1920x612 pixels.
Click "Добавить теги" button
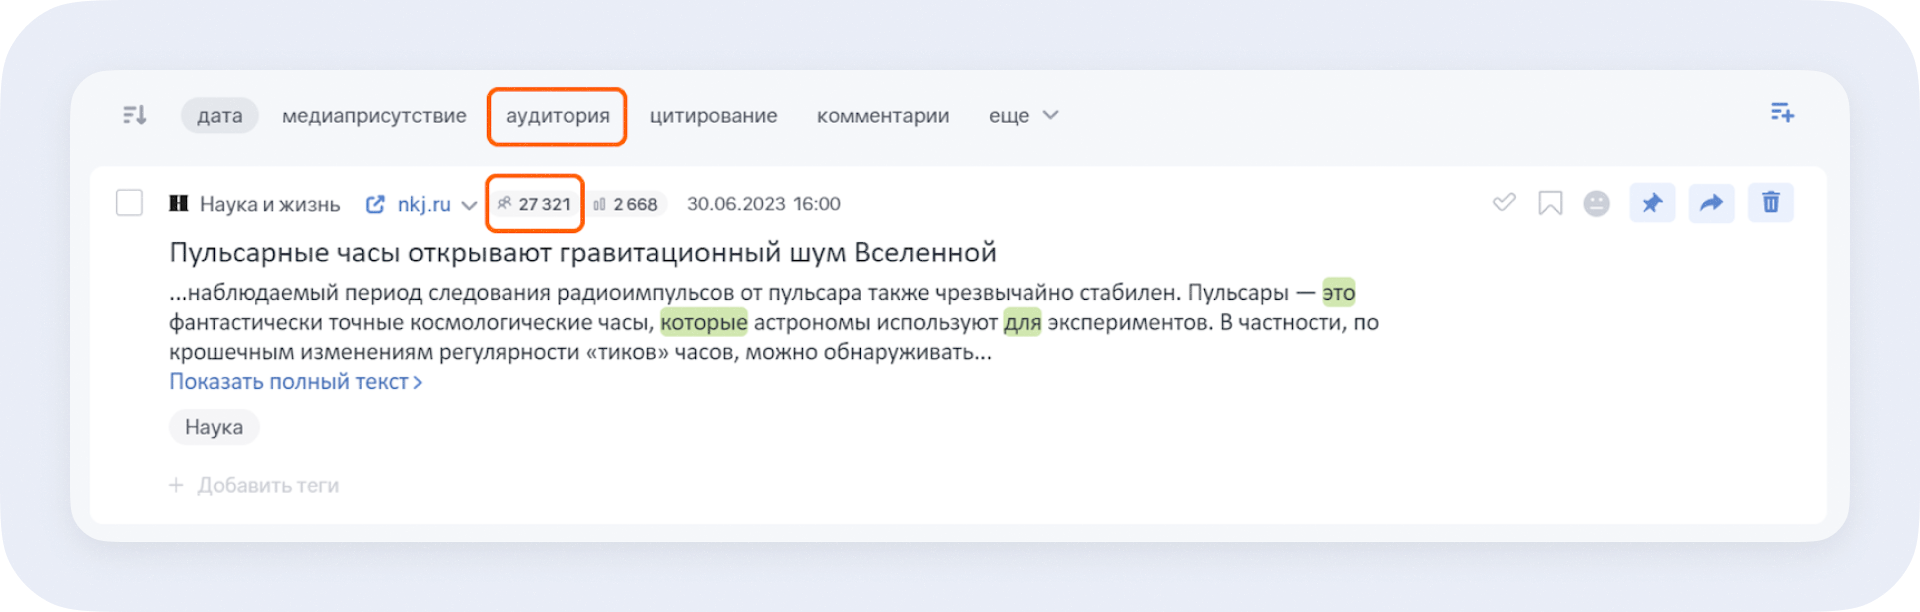[255, 485]
